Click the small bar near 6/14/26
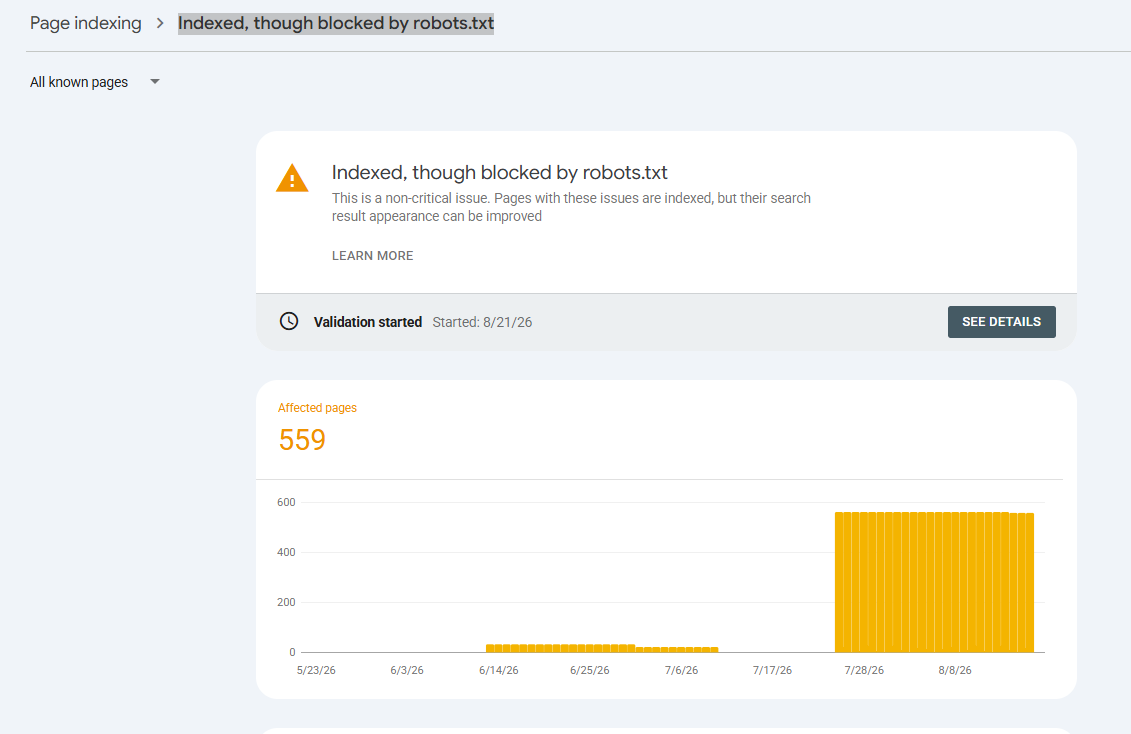Viewport: 1131px width, 734px height. 498,648
